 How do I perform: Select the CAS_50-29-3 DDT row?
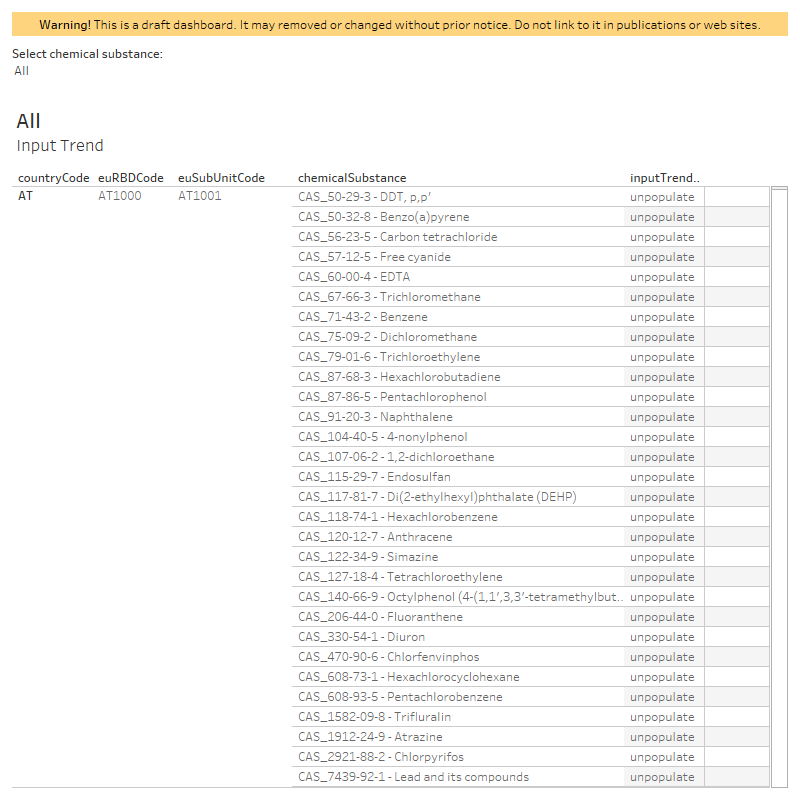tap(531, 197)
